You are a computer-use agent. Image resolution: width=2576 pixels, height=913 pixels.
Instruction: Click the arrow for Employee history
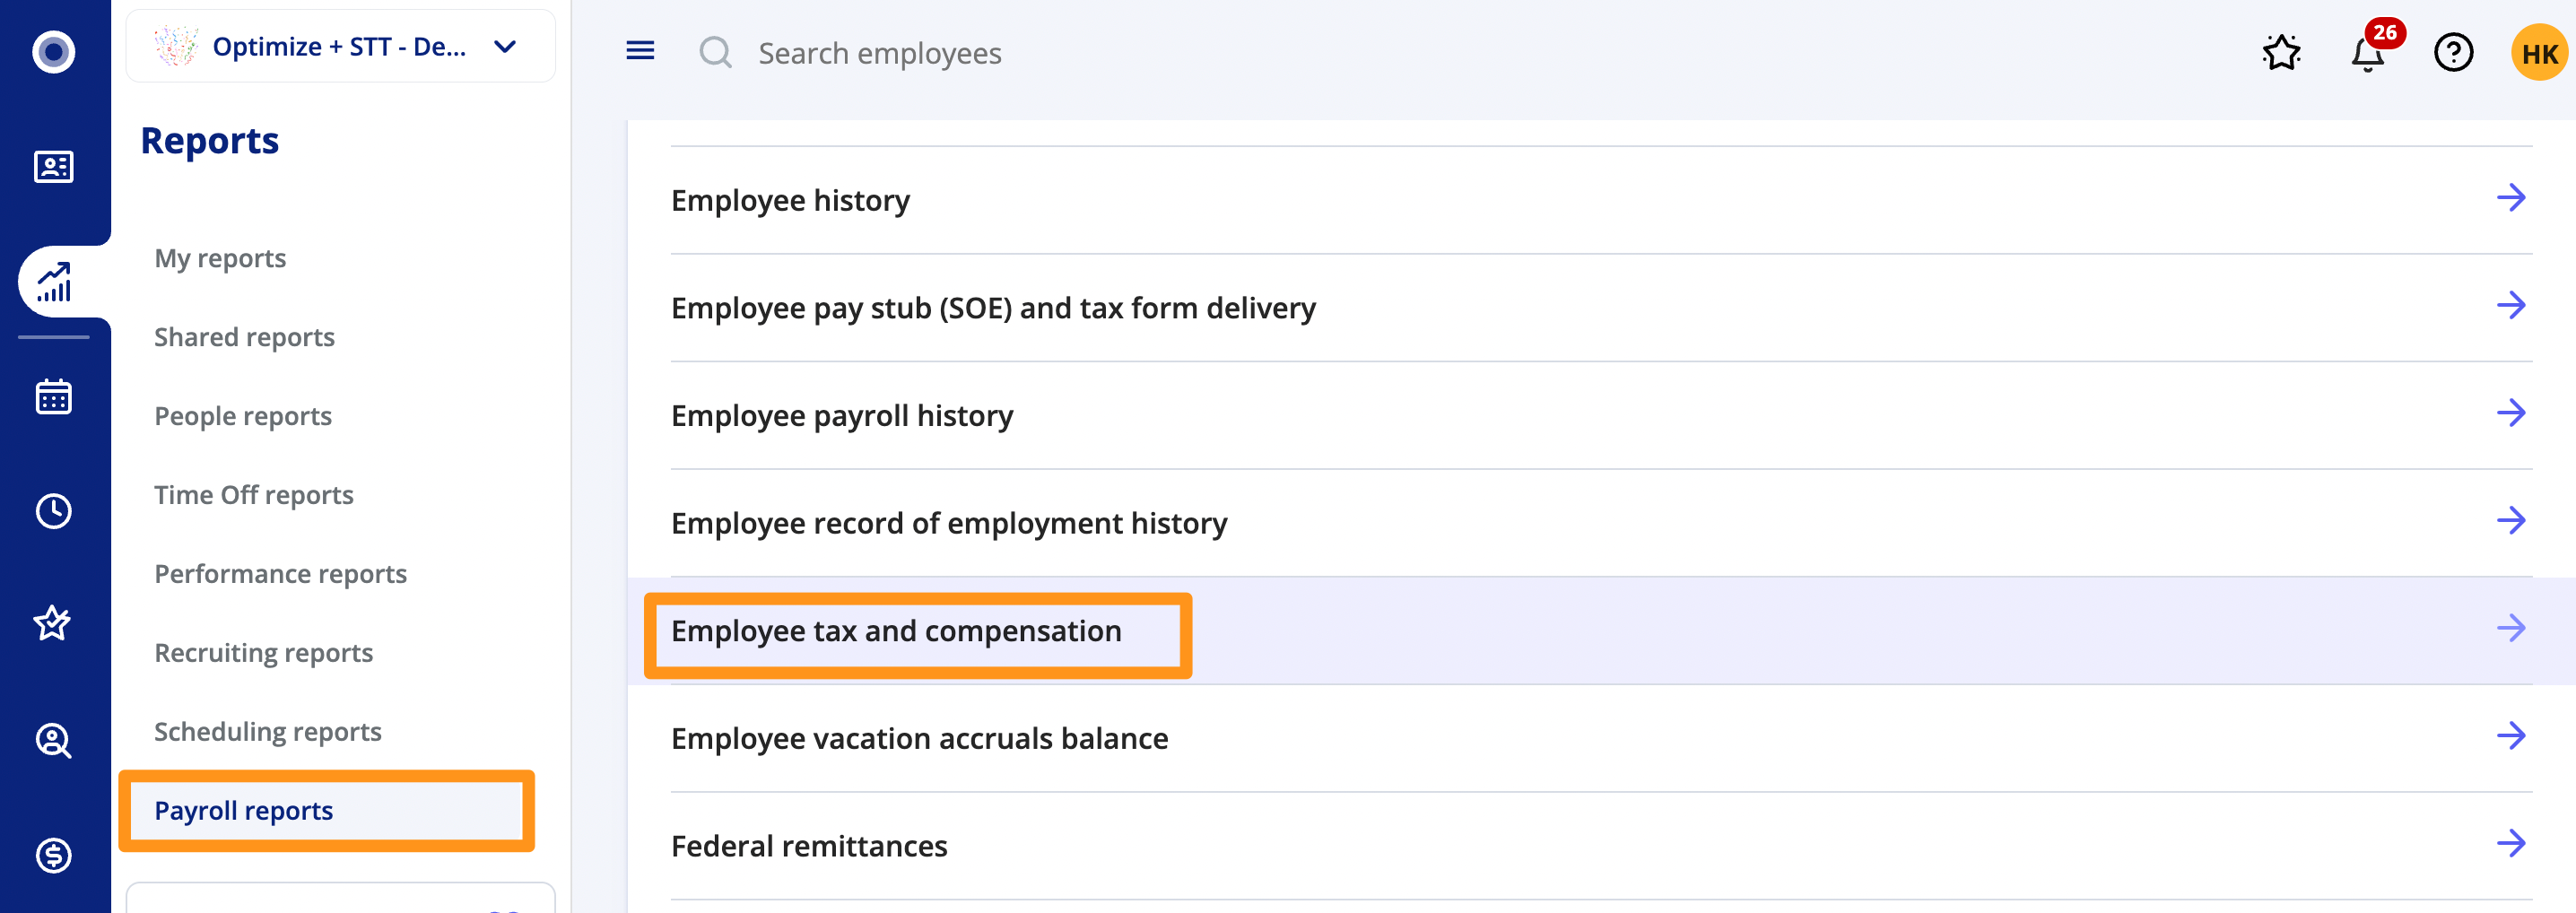tap(2511, 198)
